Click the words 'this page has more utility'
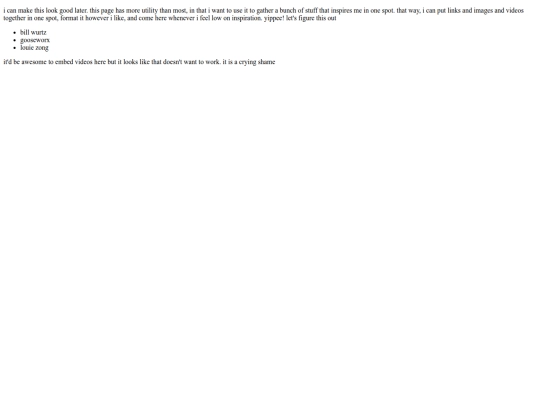The image size is (540, 405). click(124, 11)
